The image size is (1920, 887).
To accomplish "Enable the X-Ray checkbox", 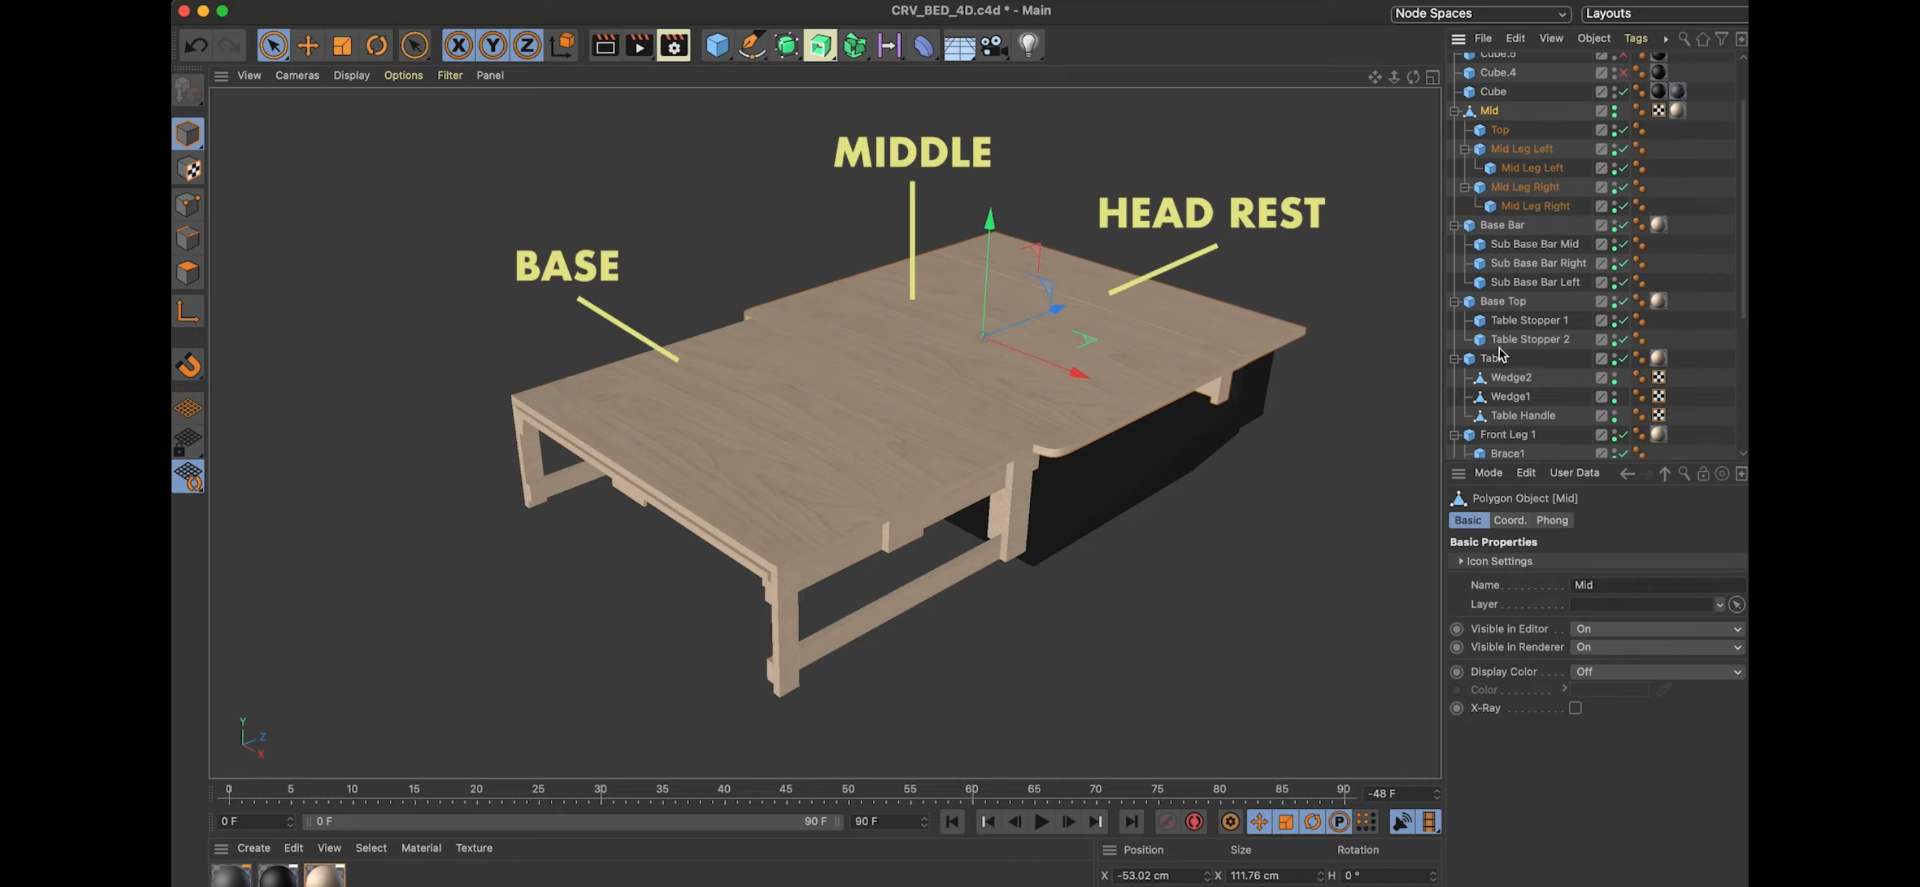I will (x=1575, y=708).
